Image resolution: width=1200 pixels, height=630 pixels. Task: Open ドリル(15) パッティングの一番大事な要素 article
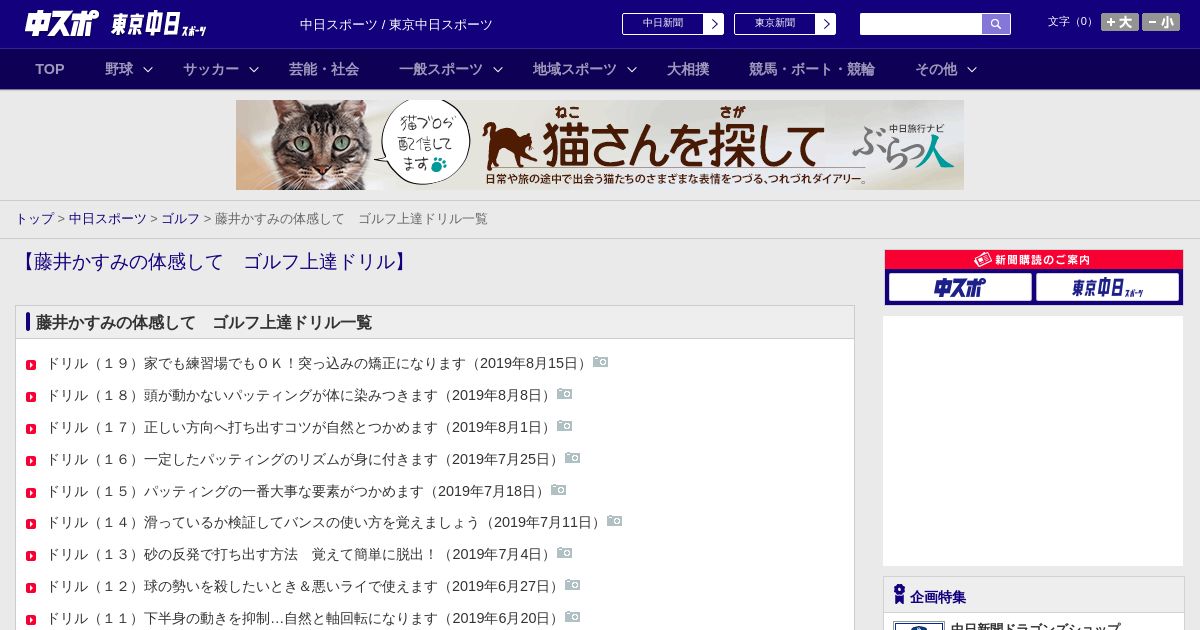[x=297, y=491]
